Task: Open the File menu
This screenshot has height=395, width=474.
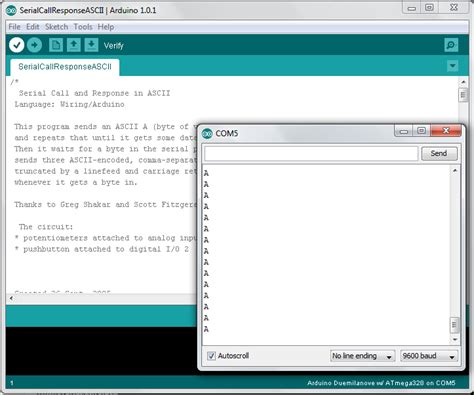Action: pyautogui.click(x=14, y=27)
